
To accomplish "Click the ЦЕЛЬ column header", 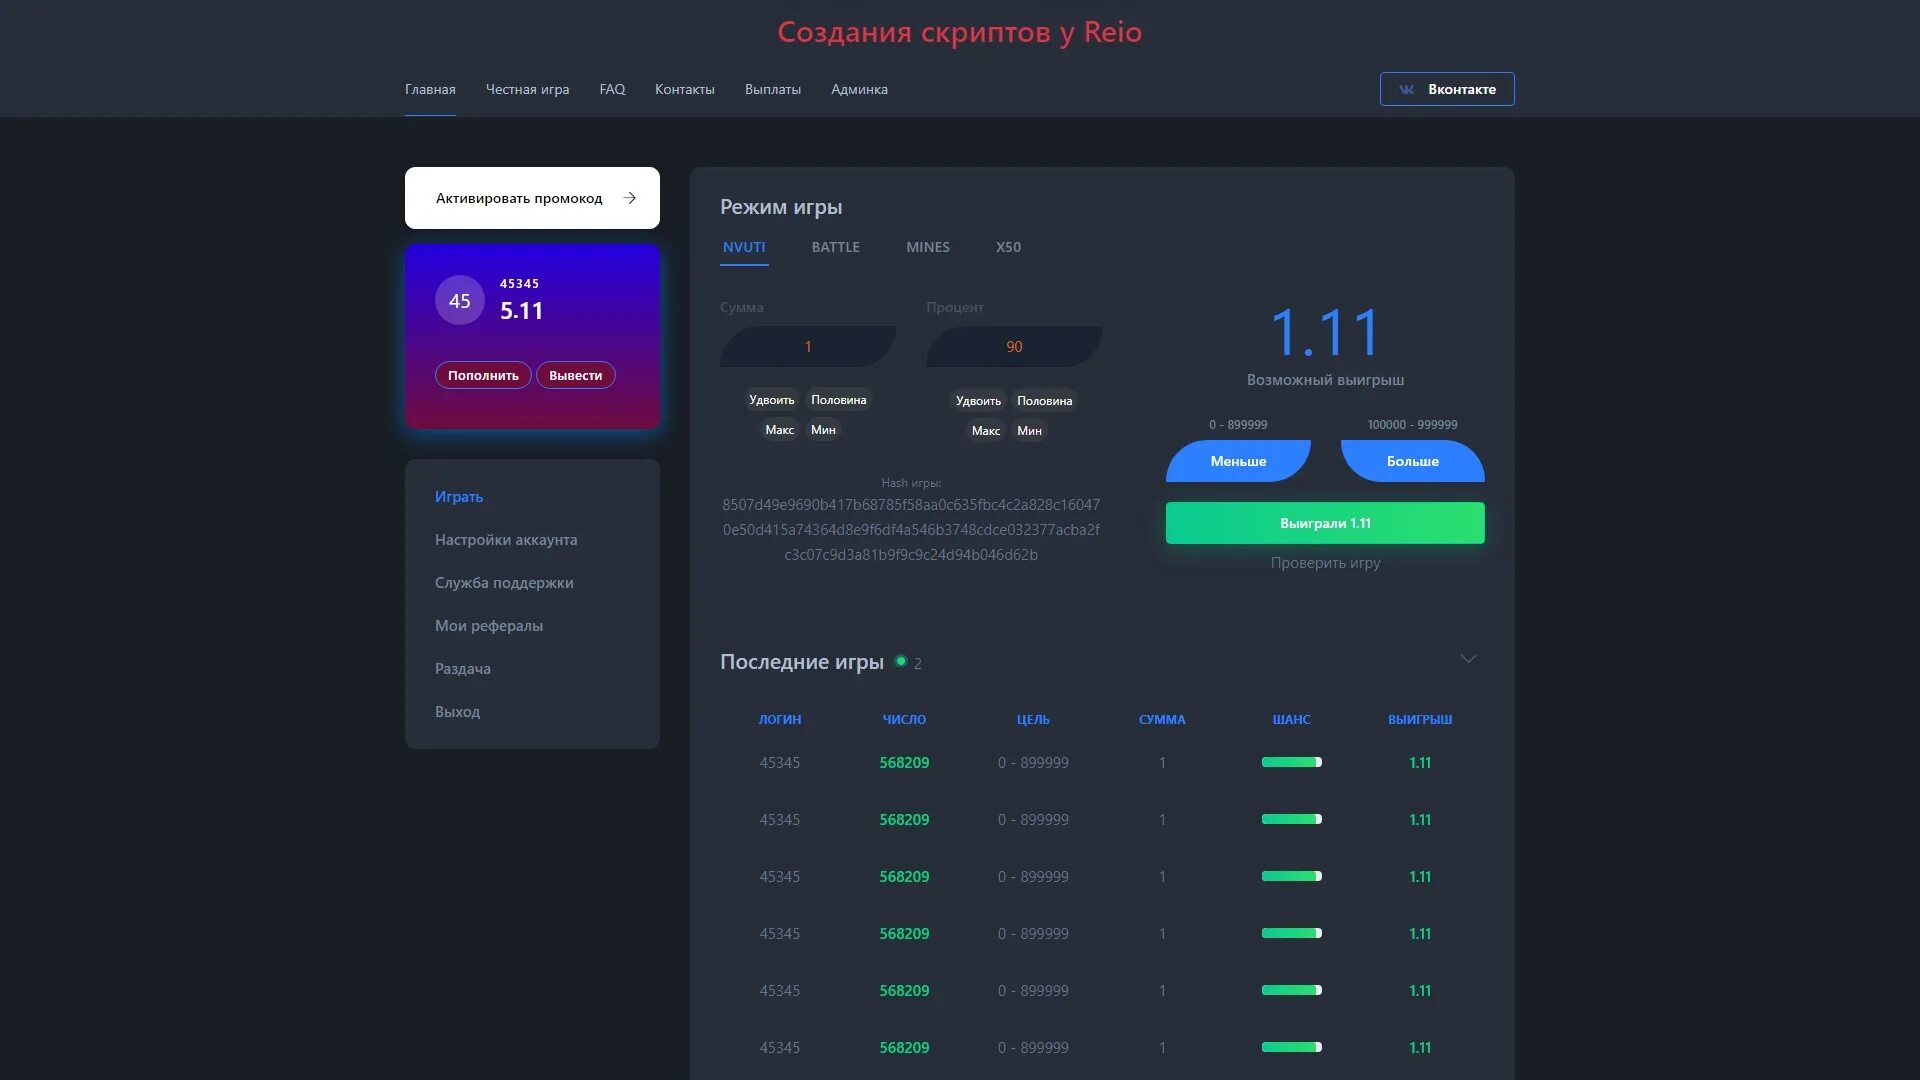I will (x=1033, y=719).
